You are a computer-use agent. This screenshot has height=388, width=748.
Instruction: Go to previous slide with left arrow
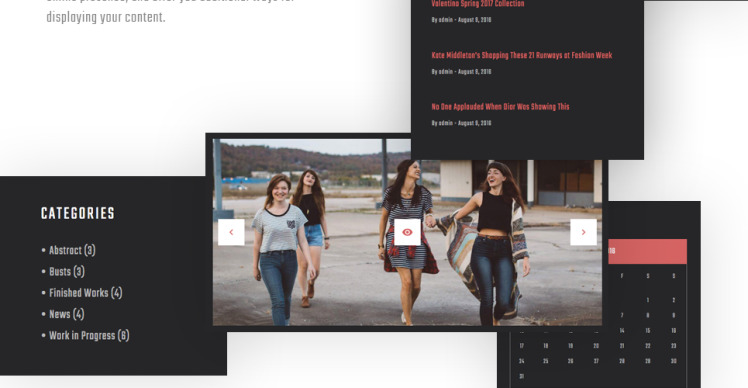coord(231,232)
